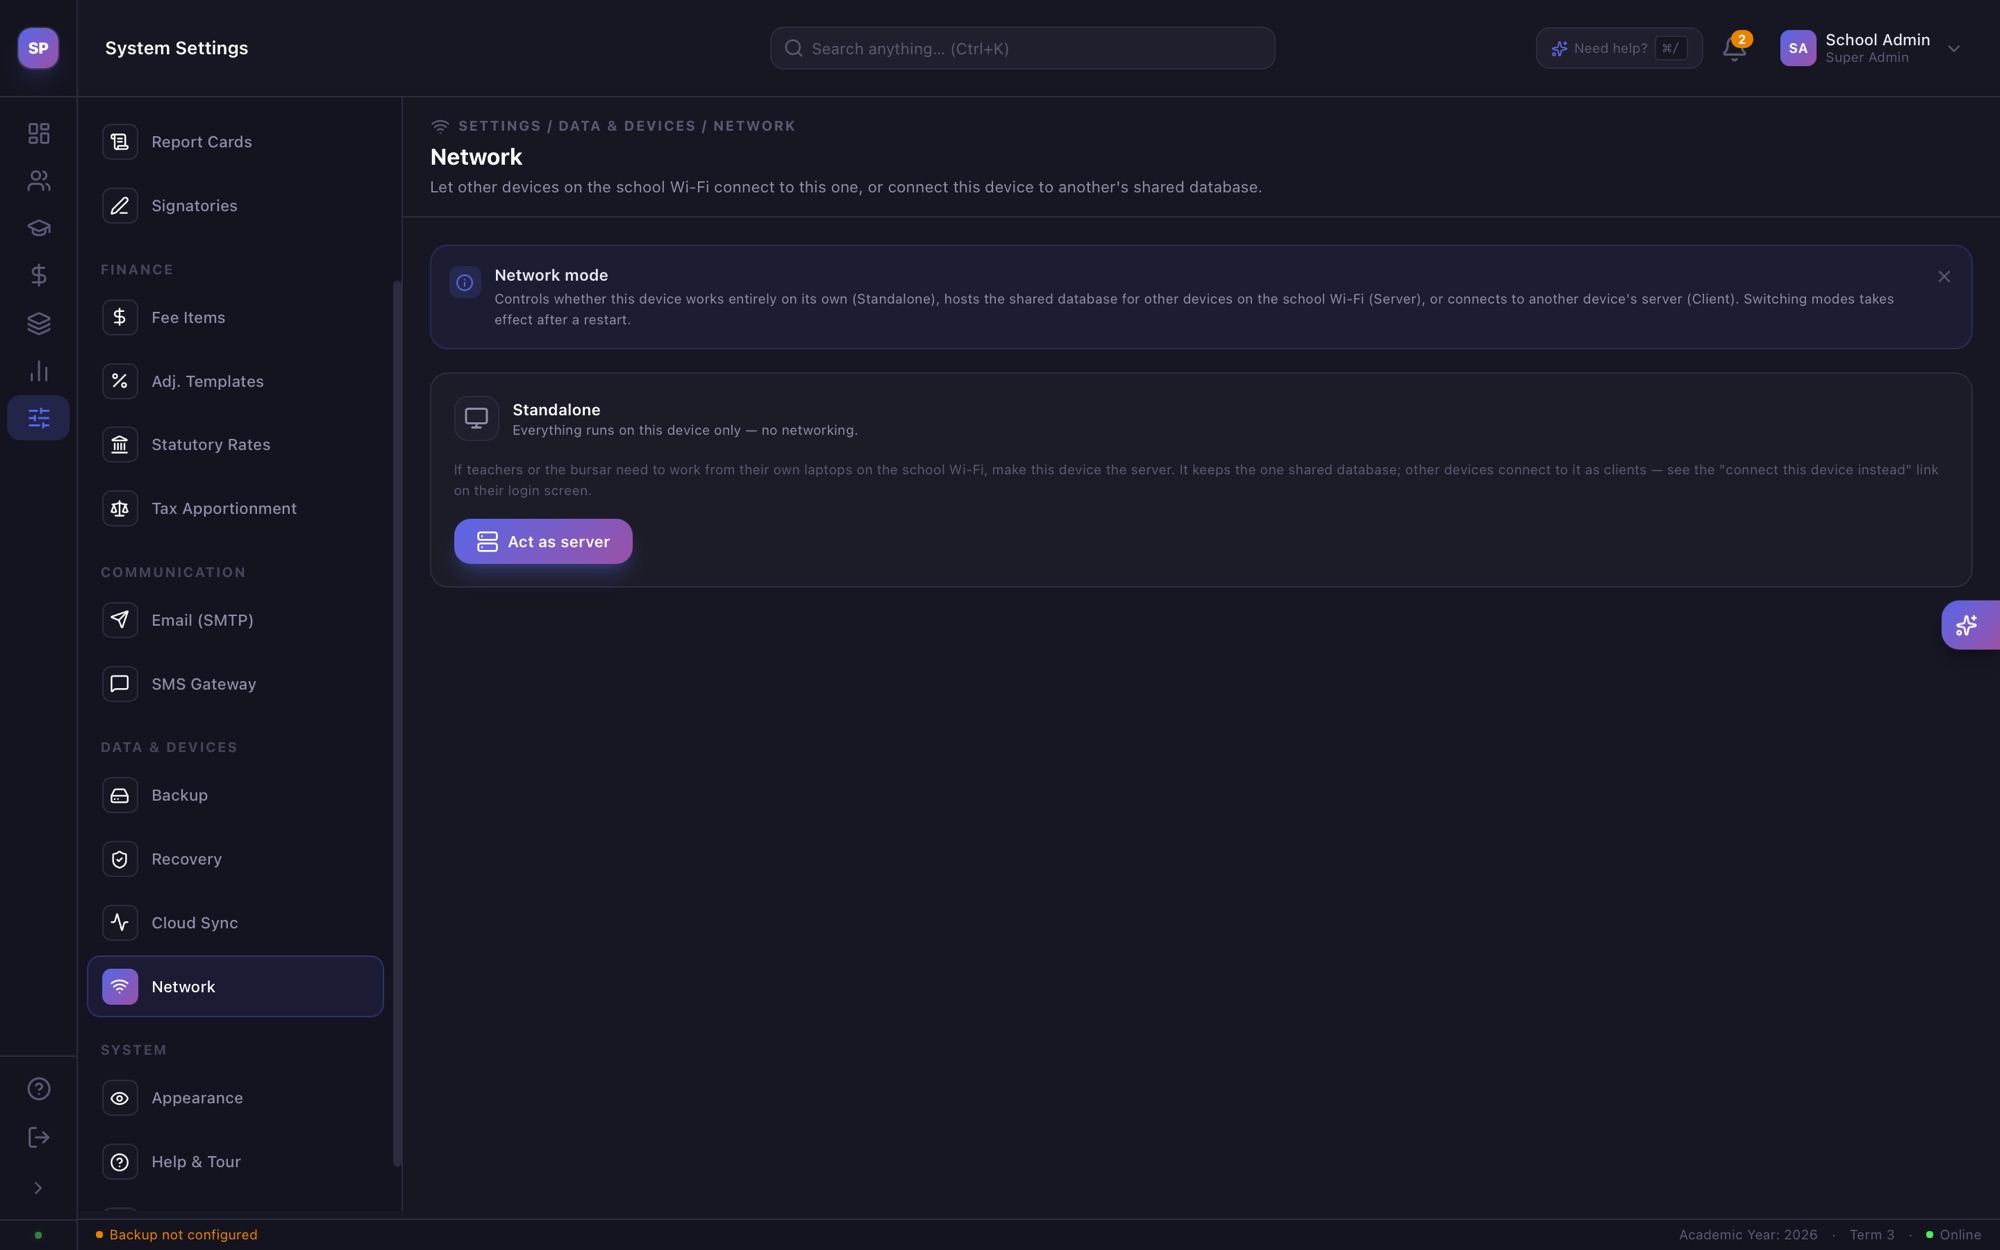Open the bar chart reports rail icon

[x=38, y=371]
